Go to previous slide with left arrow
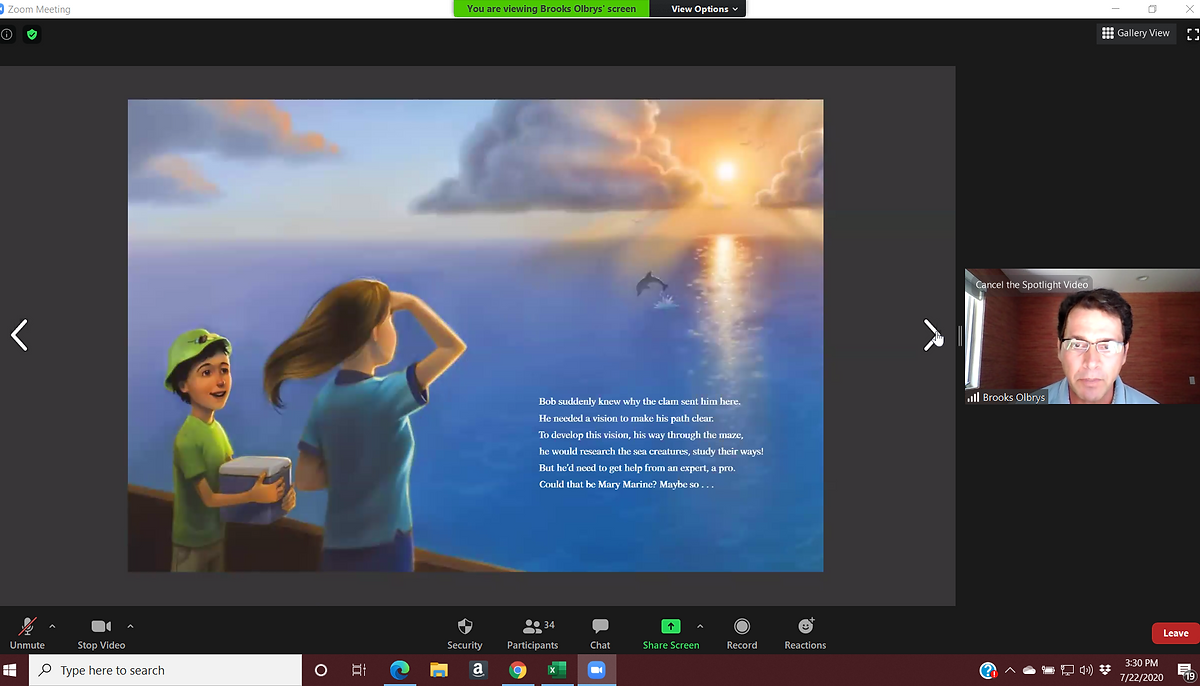1200x686 pixels. (19, 335)
